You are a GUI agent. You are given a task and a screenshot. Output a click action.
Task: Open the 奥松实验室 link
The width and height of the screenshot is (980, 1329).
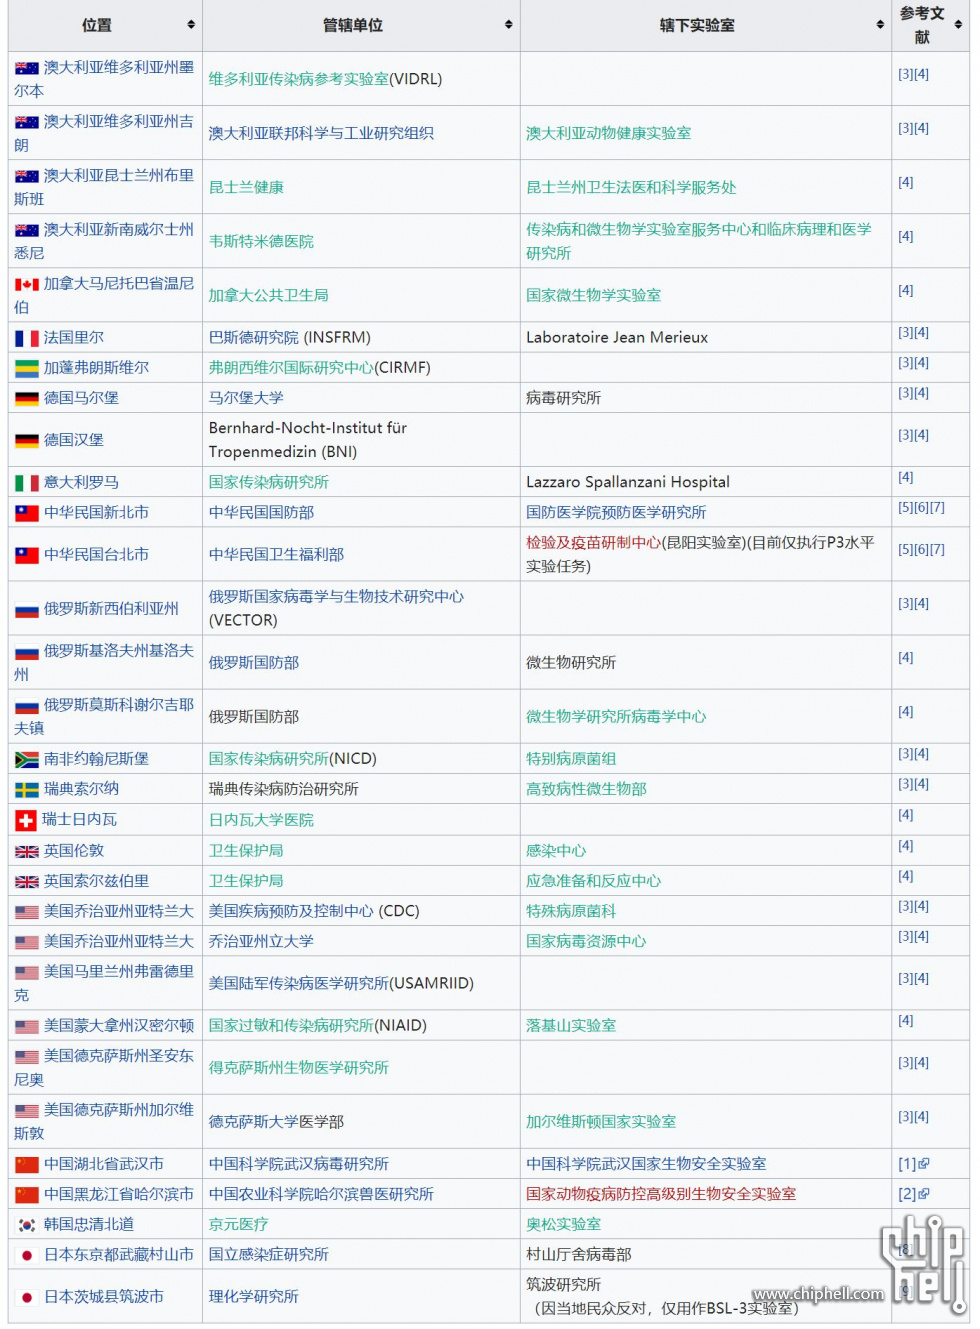coord(564,1224)
